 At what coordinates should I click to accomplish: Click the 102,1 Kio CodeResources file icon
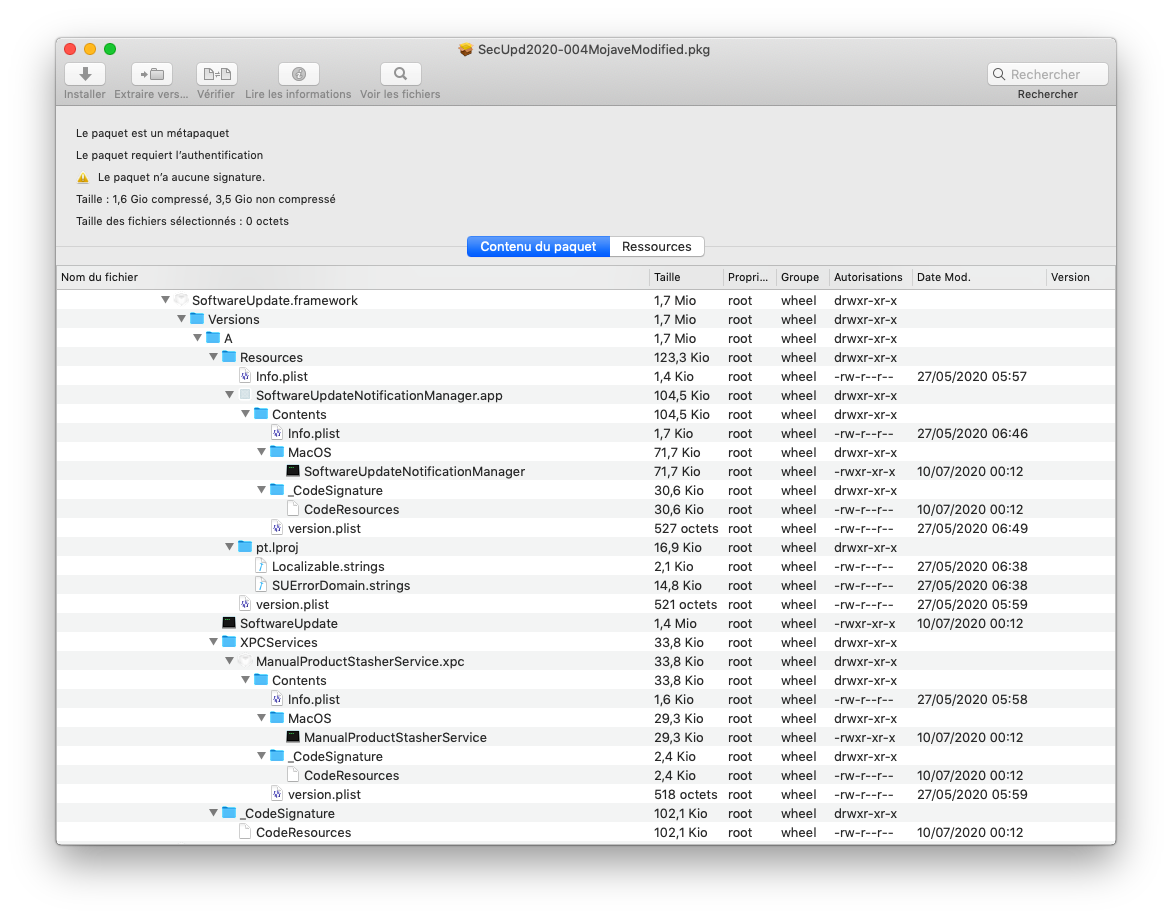(x=245, y=832)
